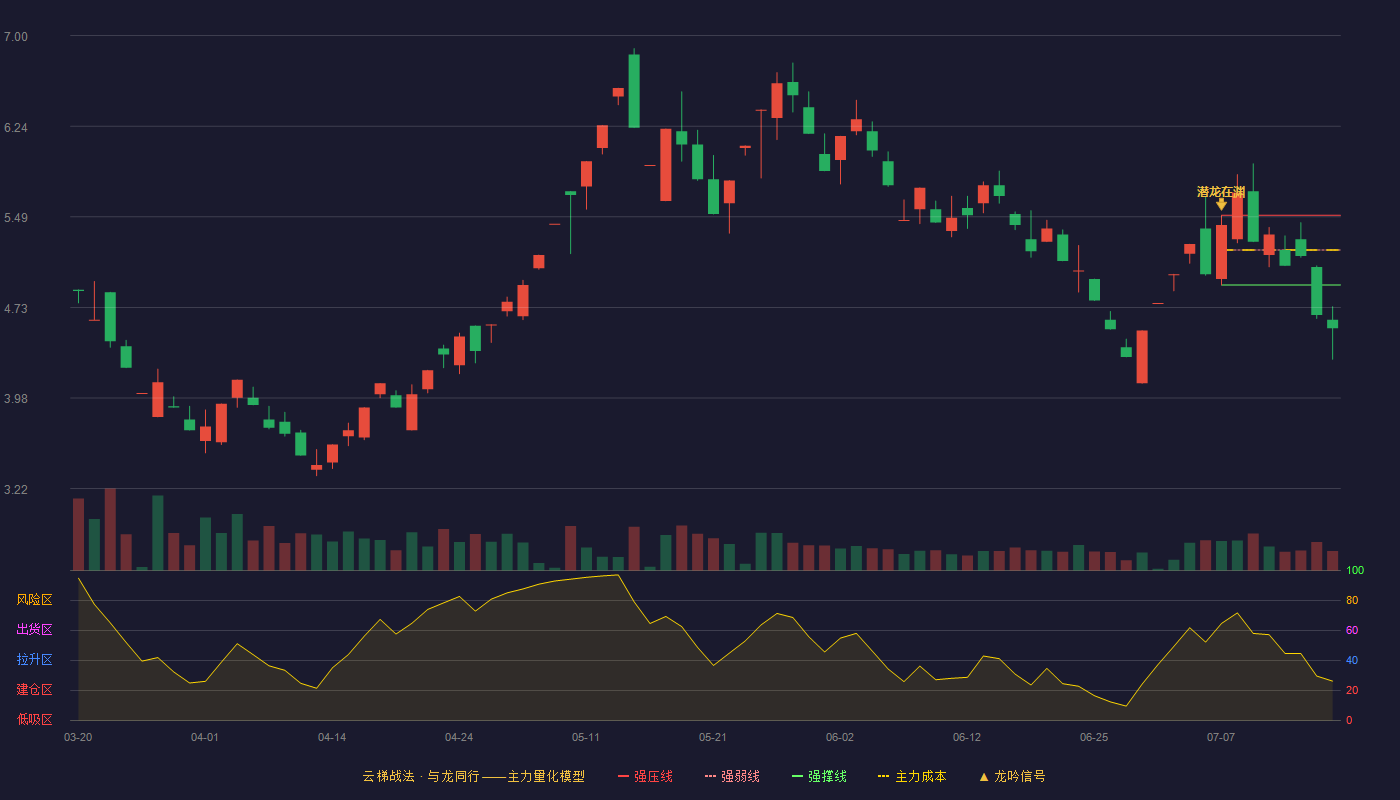Screen dimensions: 1400x800
Task: Click the 4.73 price axis label
Action: point(15,309)
